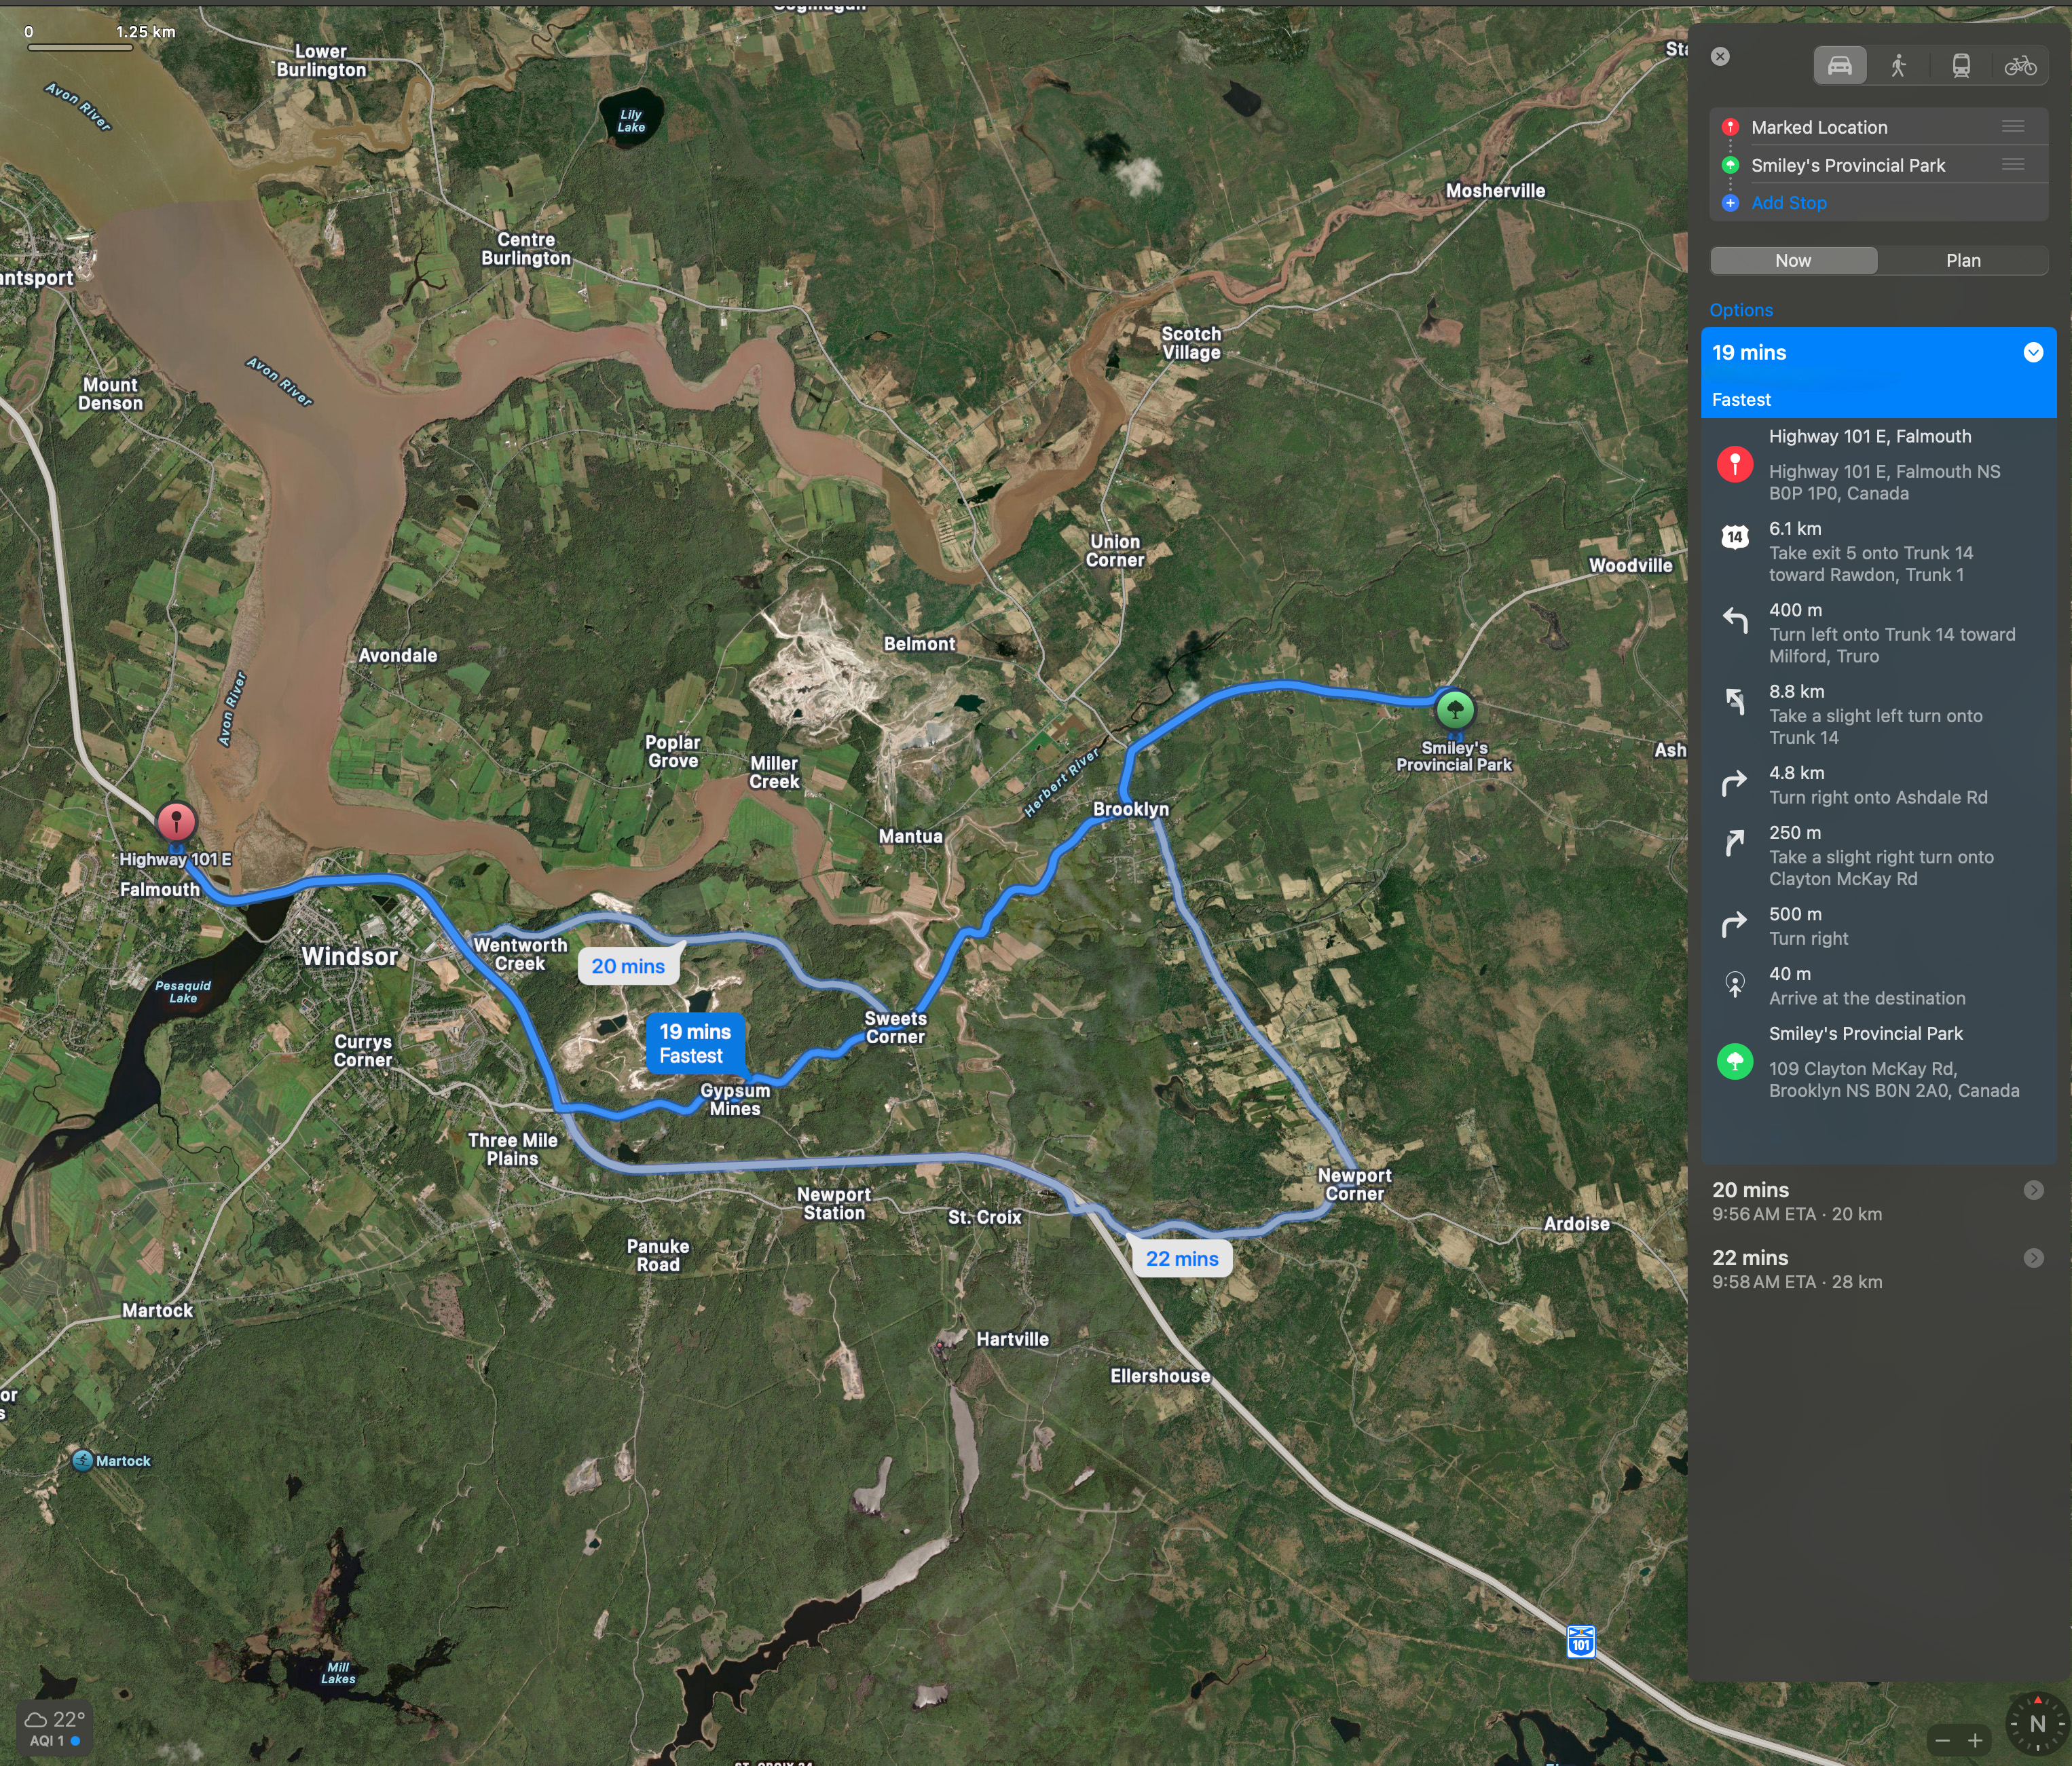Click the Lily Lake label
2072x1766 pixels.
click(x=631, y=121)
